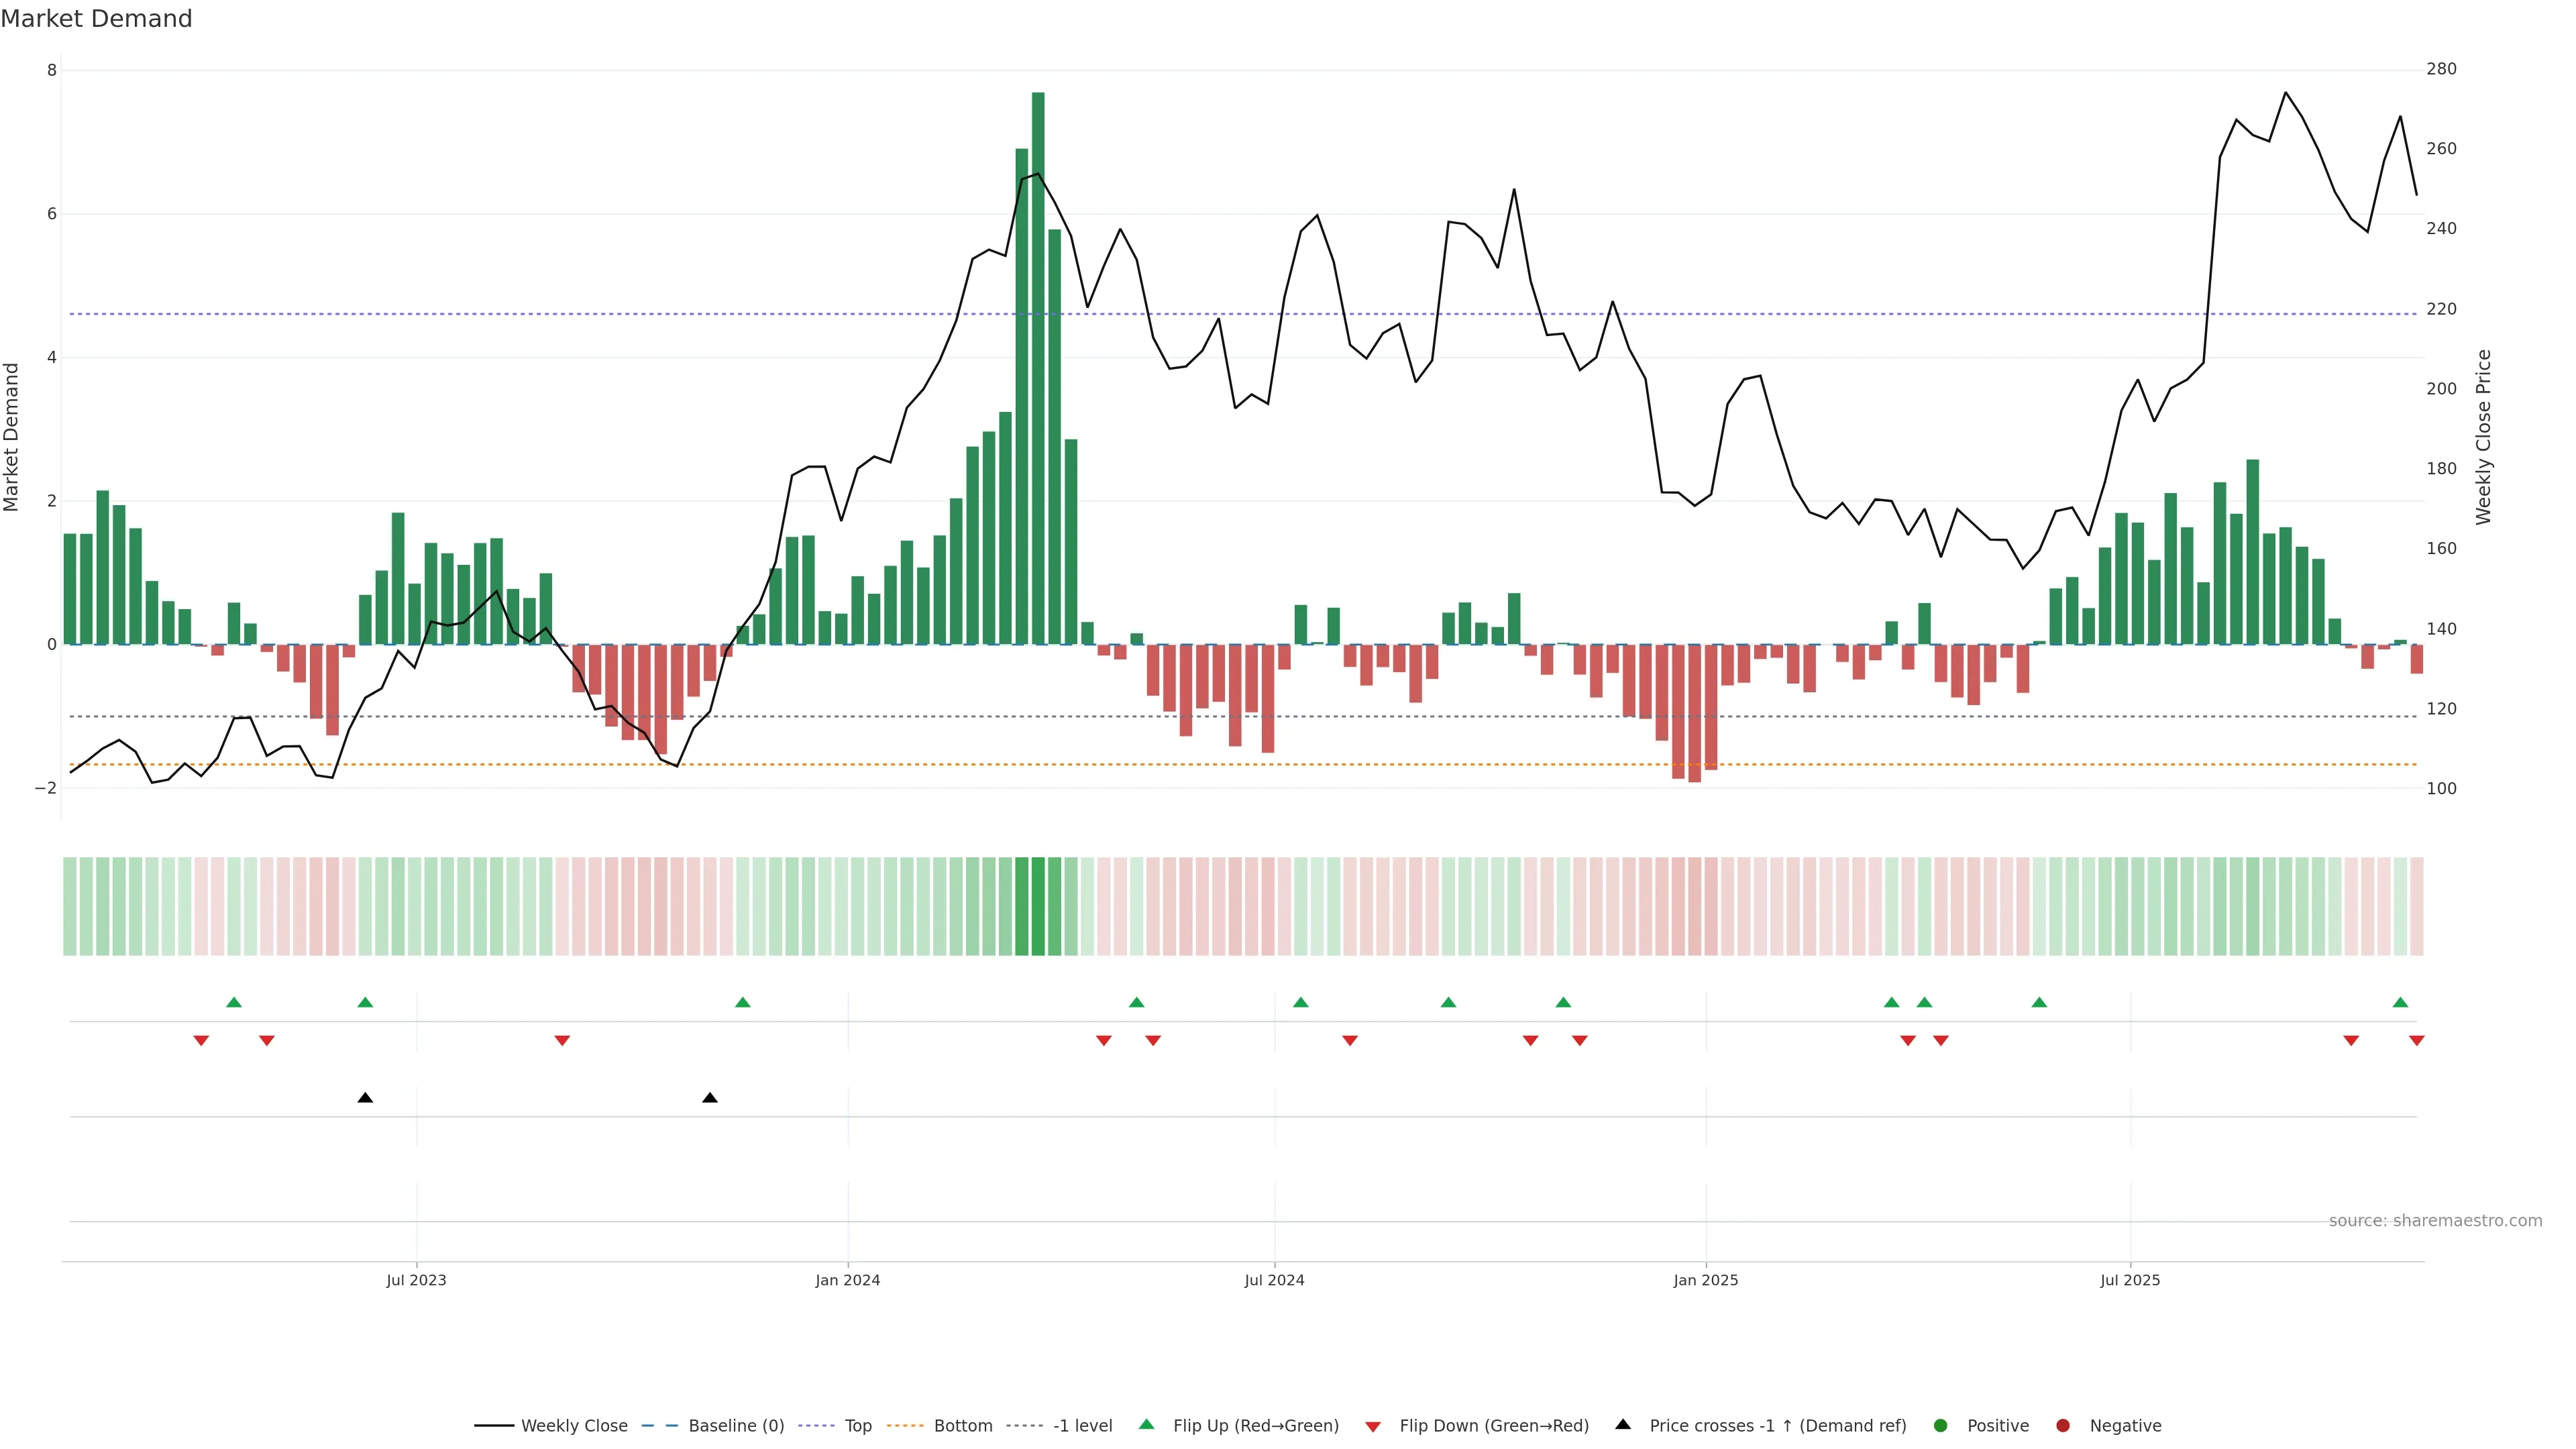Click the Weekly Close Price axis title

coord(2484,437)
